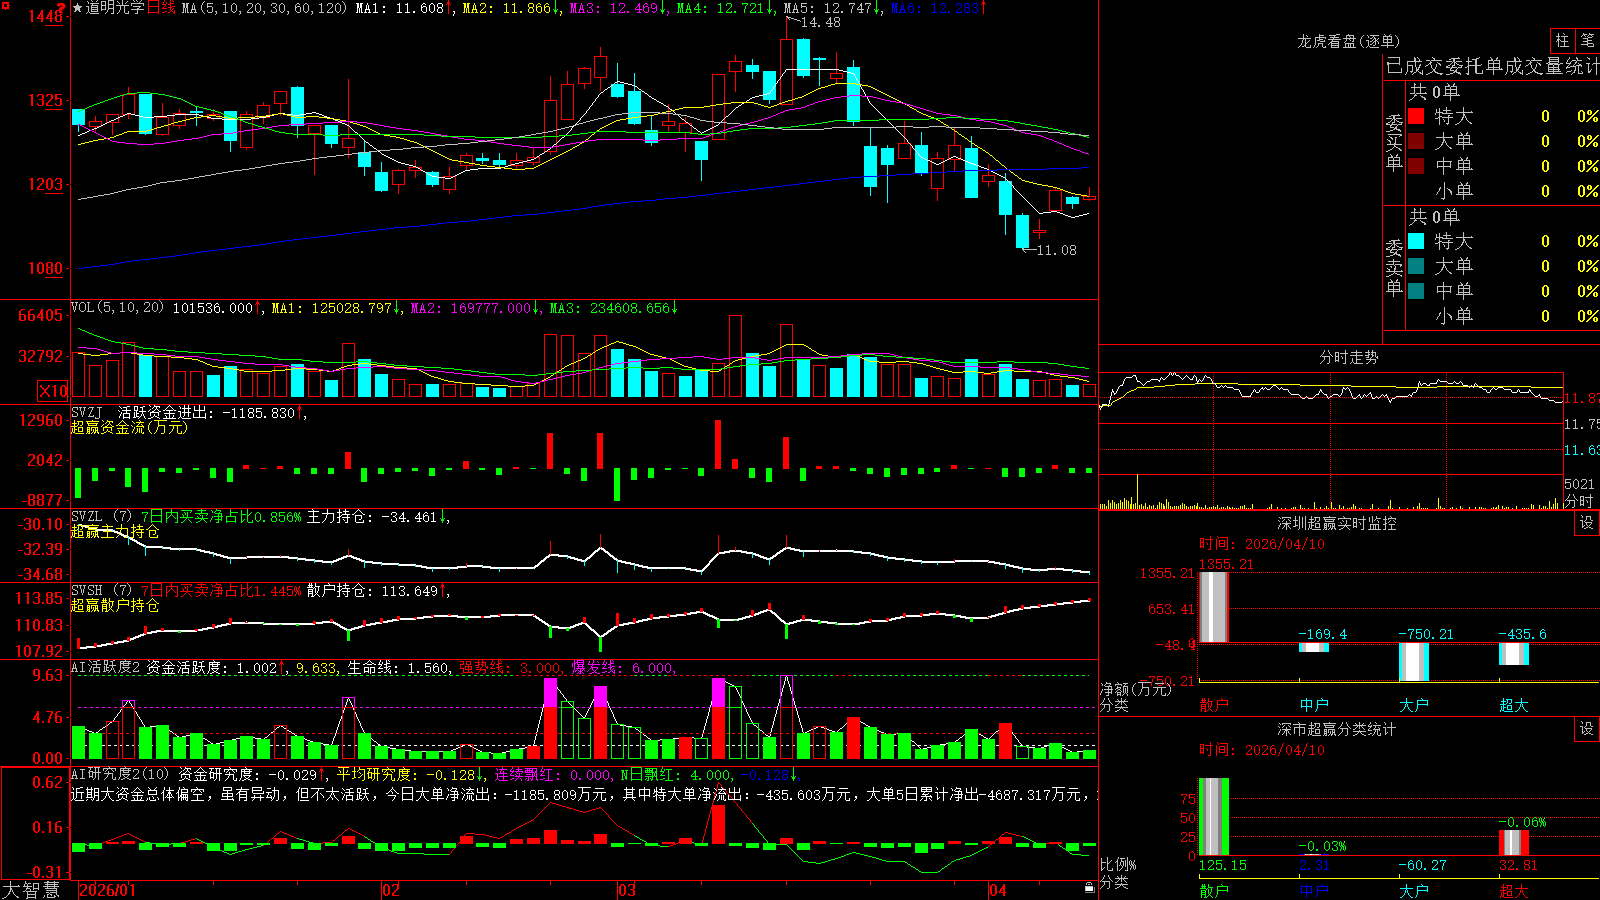The image size is (1600, 900).
Task: Click the -750.21 大户 net amount bar
Action: [x=1414, y=662]
